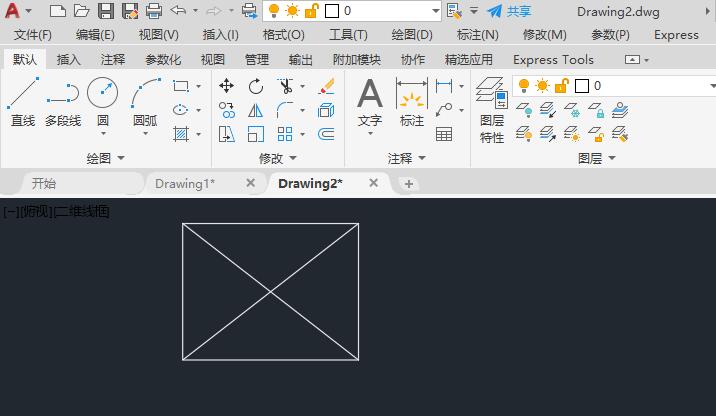Toggle the bulb in quick access layer box
Image resolution: width=716 pixels, height=416 pixels.
pos(274,11)
